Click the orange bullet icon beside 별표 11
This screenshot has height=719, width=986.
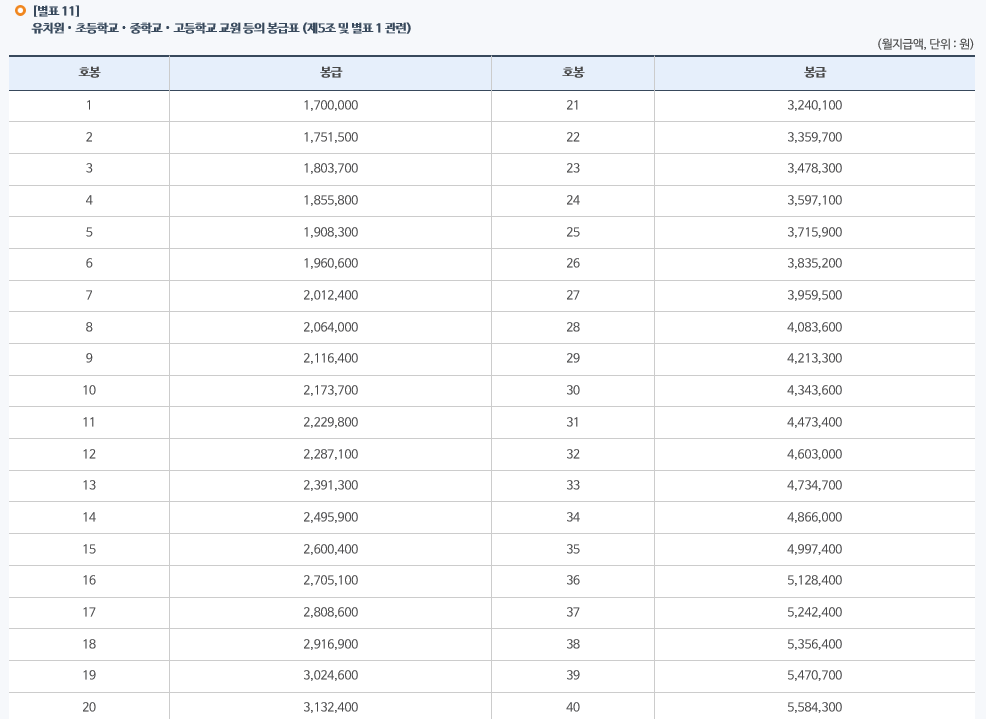20,11
